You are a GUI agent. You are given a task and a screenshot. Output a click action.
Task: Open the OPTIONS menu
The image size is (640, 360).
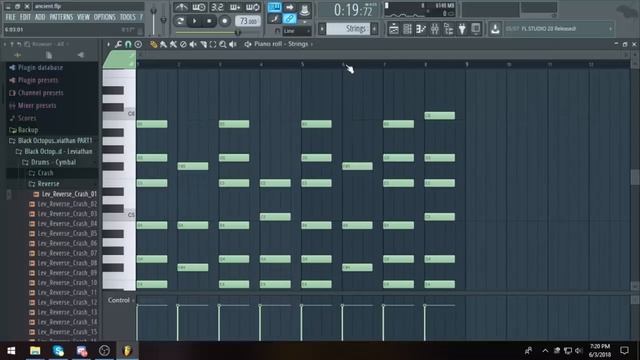click(105, 17)
